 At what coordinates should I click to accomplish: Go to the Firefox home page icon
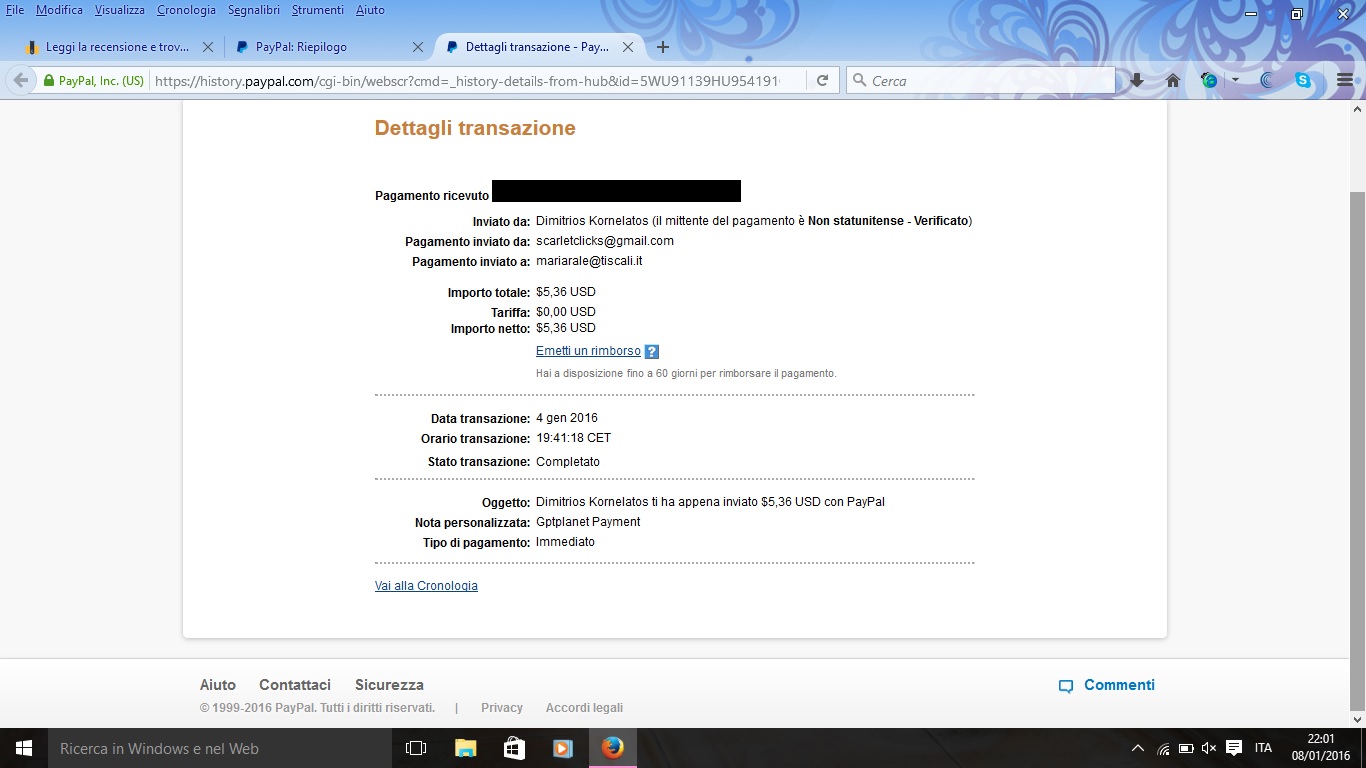coord(1173,81)
